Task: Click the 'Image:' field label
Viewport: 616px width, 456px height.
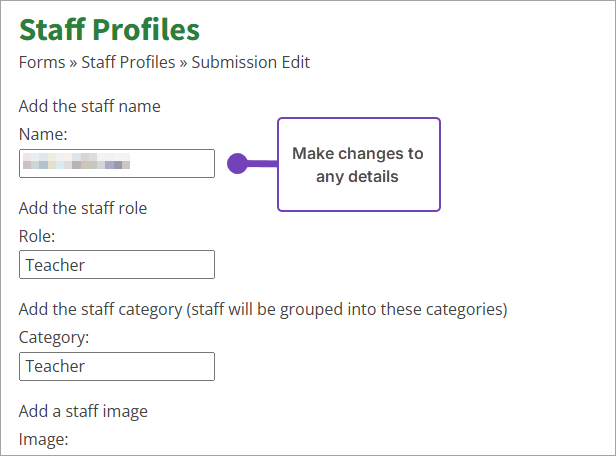Action: 43,439
